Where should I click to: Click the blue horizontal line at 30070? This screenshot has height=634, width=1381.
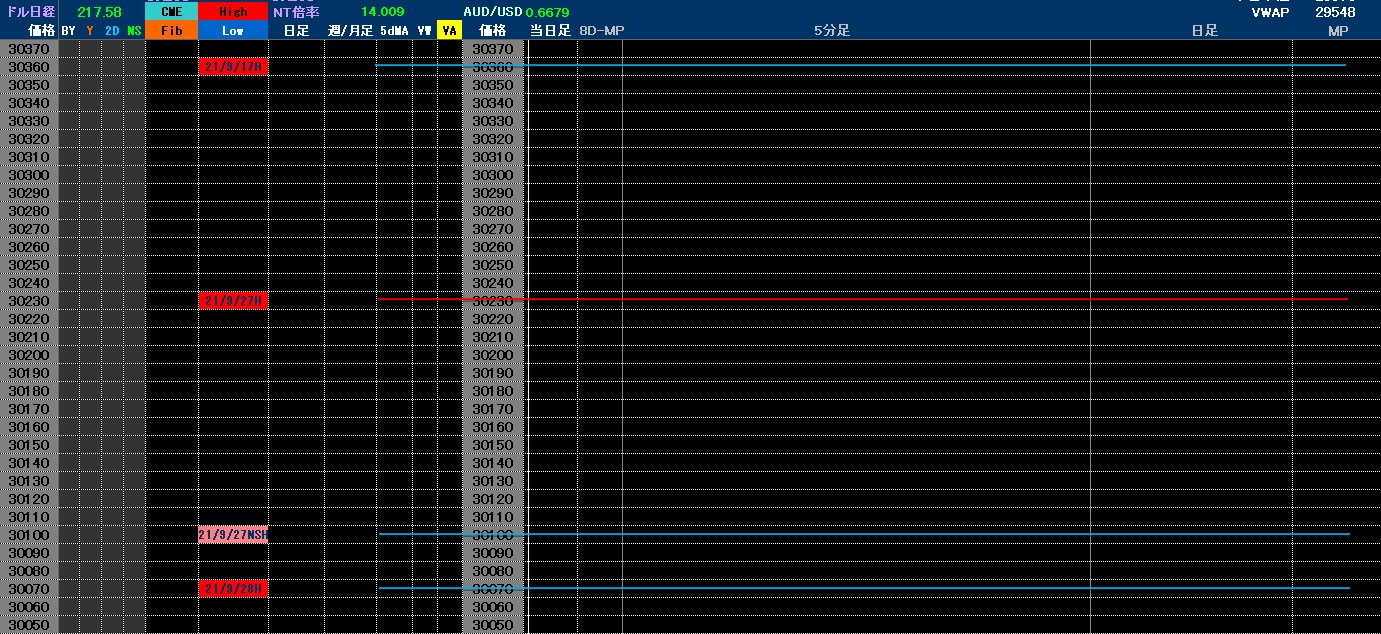coord(864,588)
